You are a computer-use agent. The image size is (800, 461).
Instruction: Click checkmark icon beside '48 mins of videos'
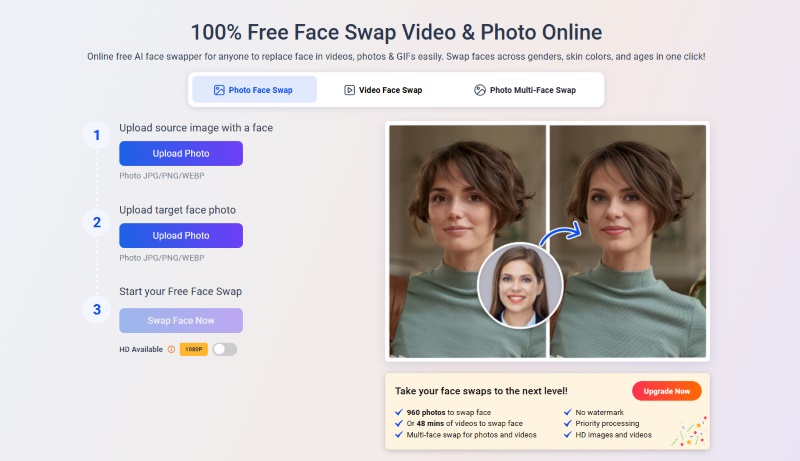pyautogui.click(x=399, y=423)
